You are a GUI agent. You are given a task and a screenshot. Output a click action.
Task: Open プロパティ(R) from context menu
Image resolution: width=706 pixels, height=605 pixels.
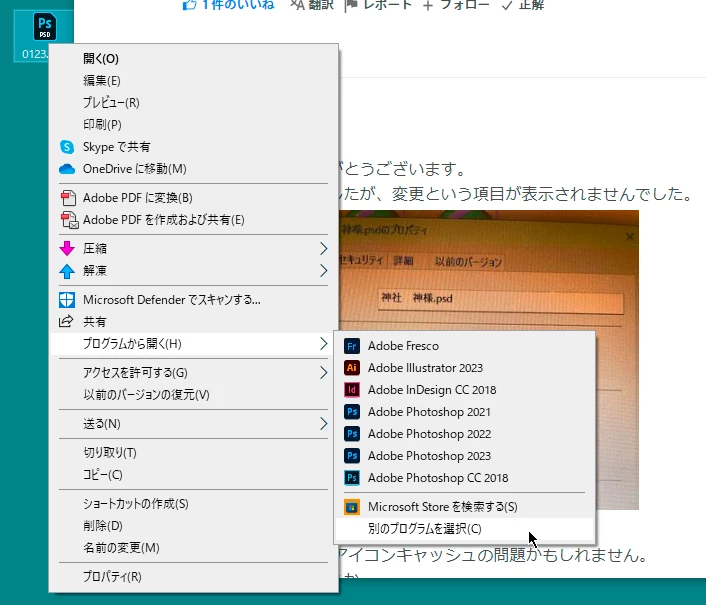(x=193, y=577)
